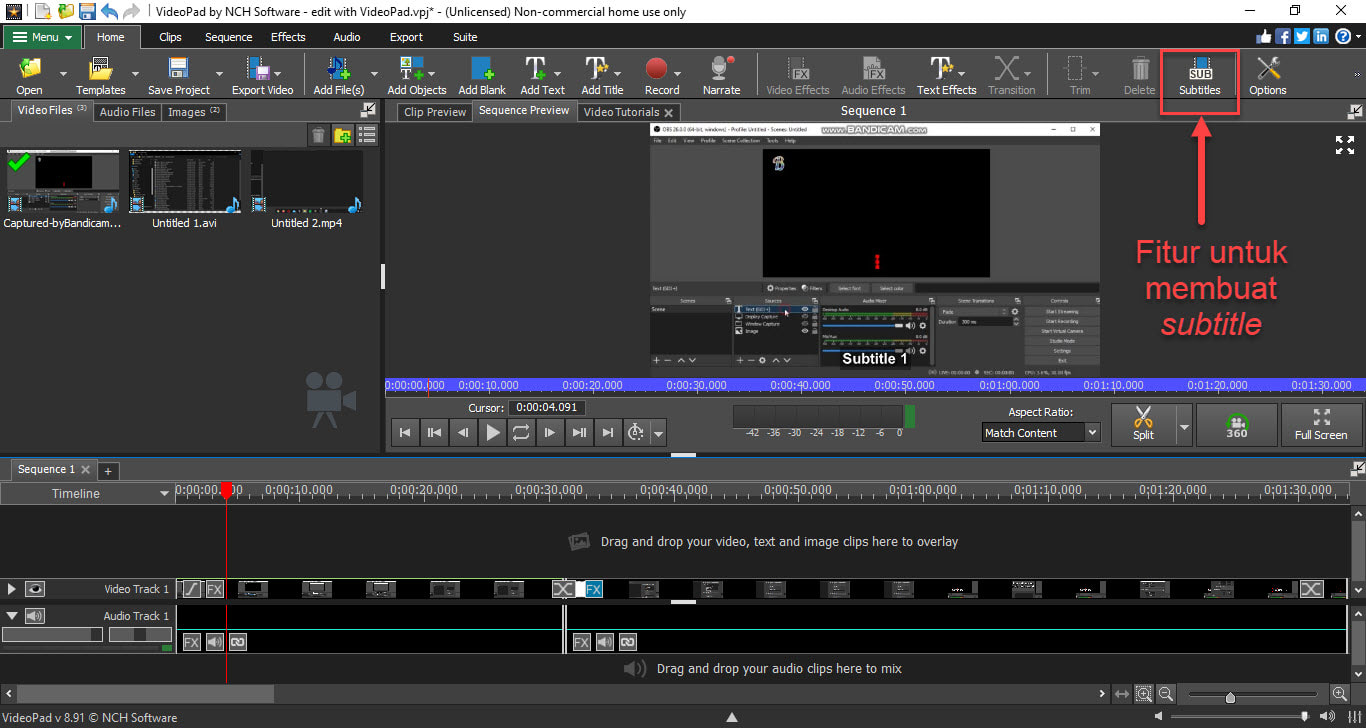Click the Export Video icon
This screenshot has height=728, width=1366.
point(262,76)
